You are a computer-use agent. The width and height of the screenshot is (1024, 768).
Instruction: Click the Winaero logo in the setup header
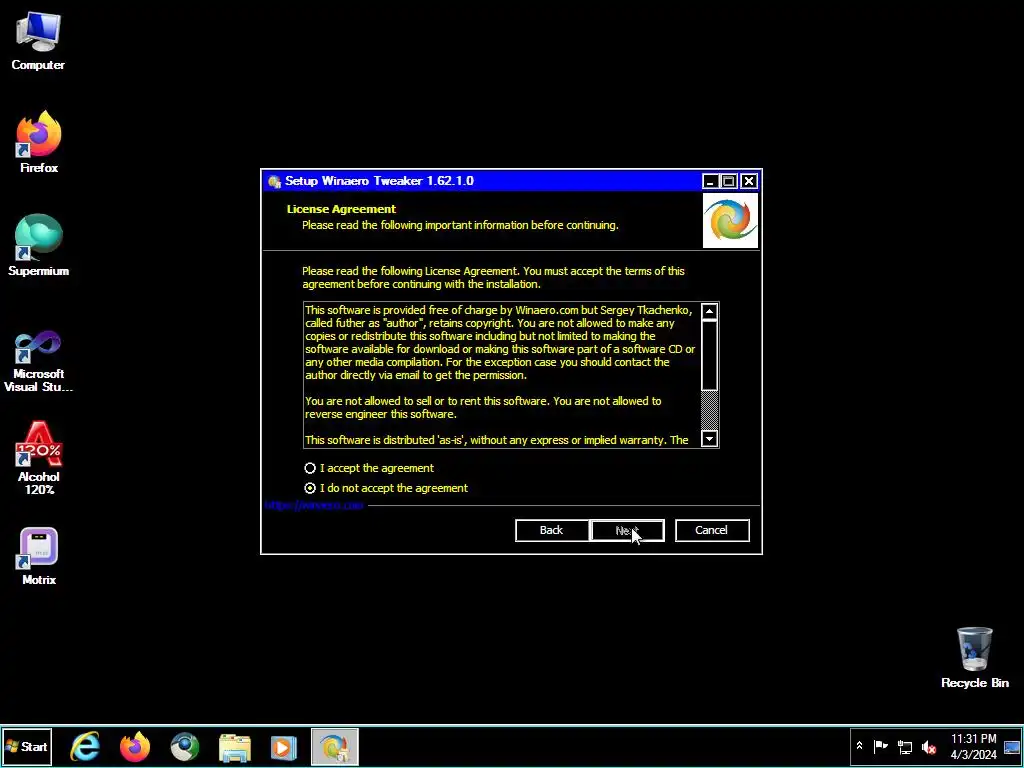(x=730, y=220)
